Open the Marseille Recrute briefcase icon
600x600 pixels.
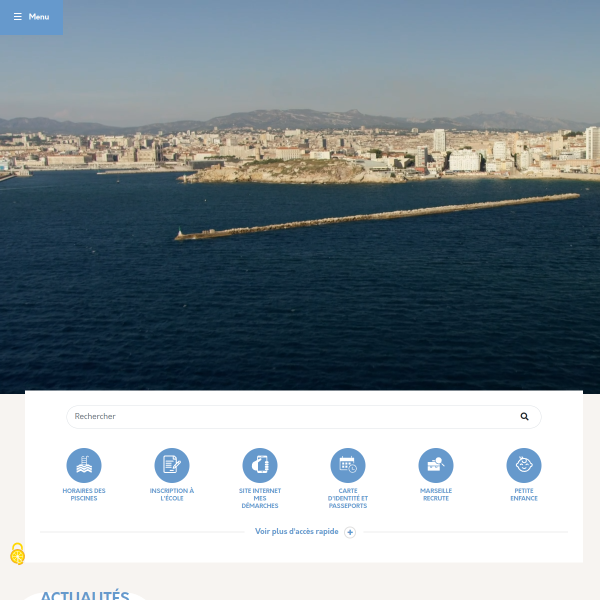[436, 465]
